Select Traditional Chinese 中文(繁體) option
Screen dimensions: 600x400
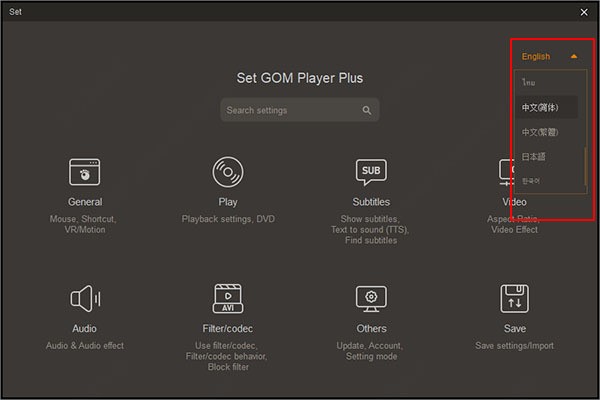tap(546, 132)
